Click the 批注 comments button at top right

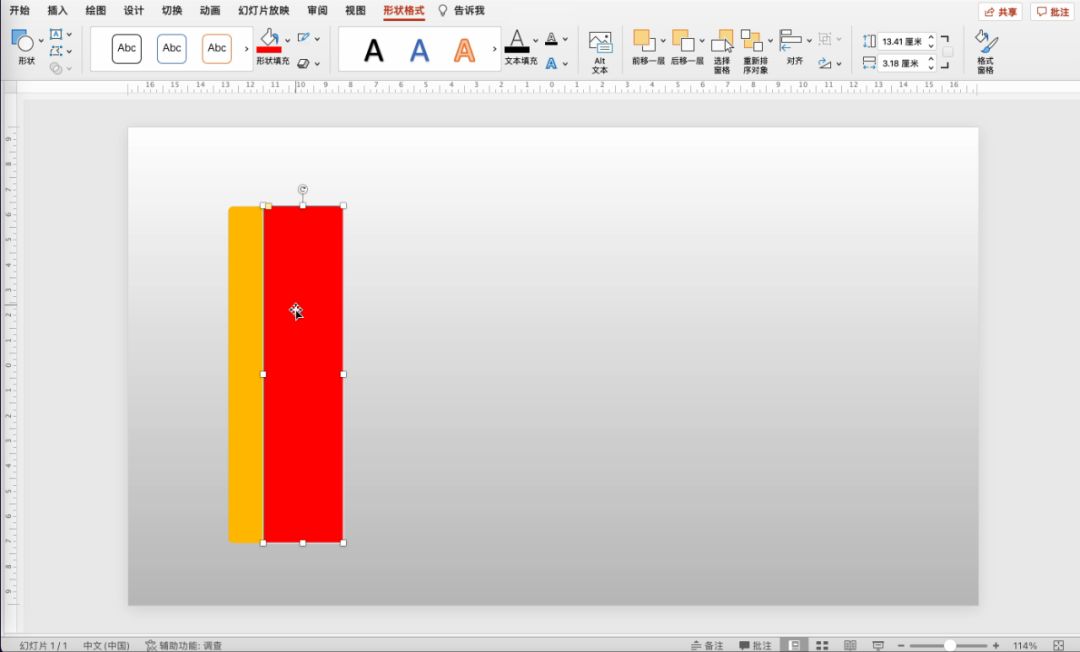(x=1052, y=12)
